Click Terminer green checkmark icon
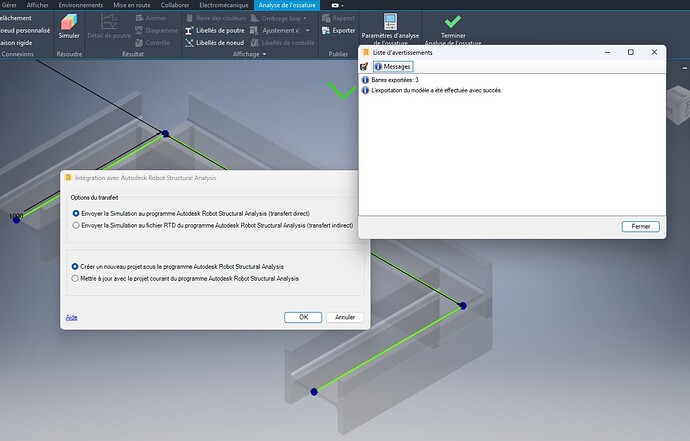Viewport: 690px width, 441px height. (x=453, y=21)
